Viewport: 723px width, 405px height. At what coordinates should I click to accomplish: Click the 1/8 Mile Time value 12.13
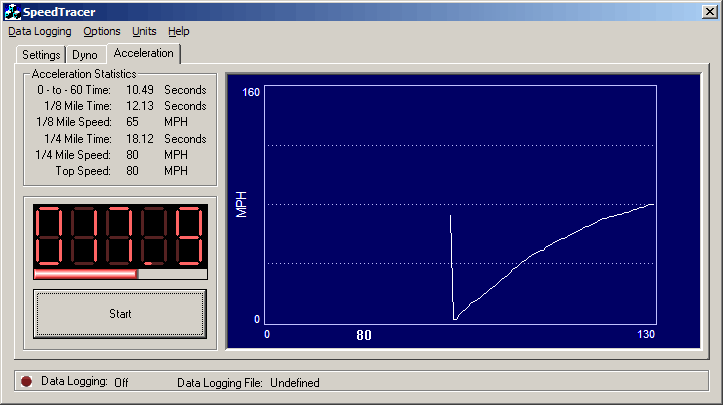140,106
